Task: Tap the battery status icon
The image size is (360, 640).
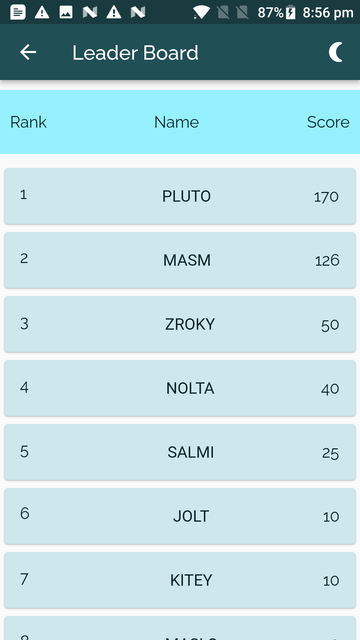Action: (x=290, y=13)
